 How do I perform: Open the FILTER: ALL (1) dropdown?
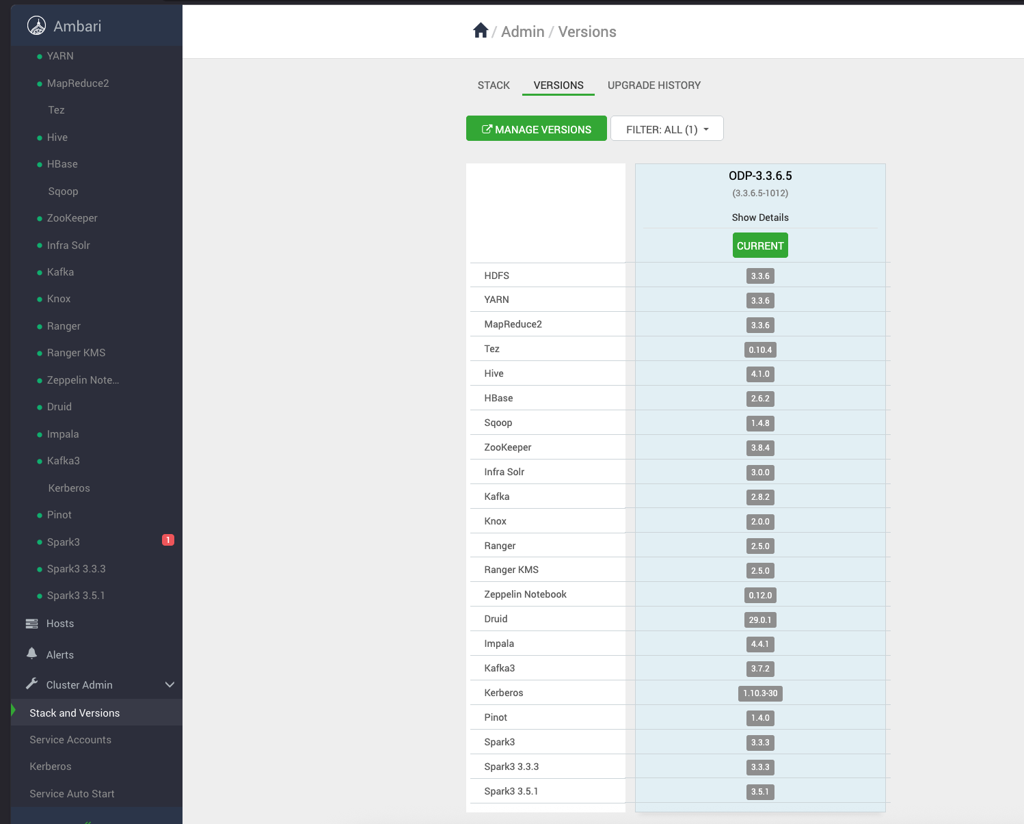pyautogui.click(x=667, y=129)
